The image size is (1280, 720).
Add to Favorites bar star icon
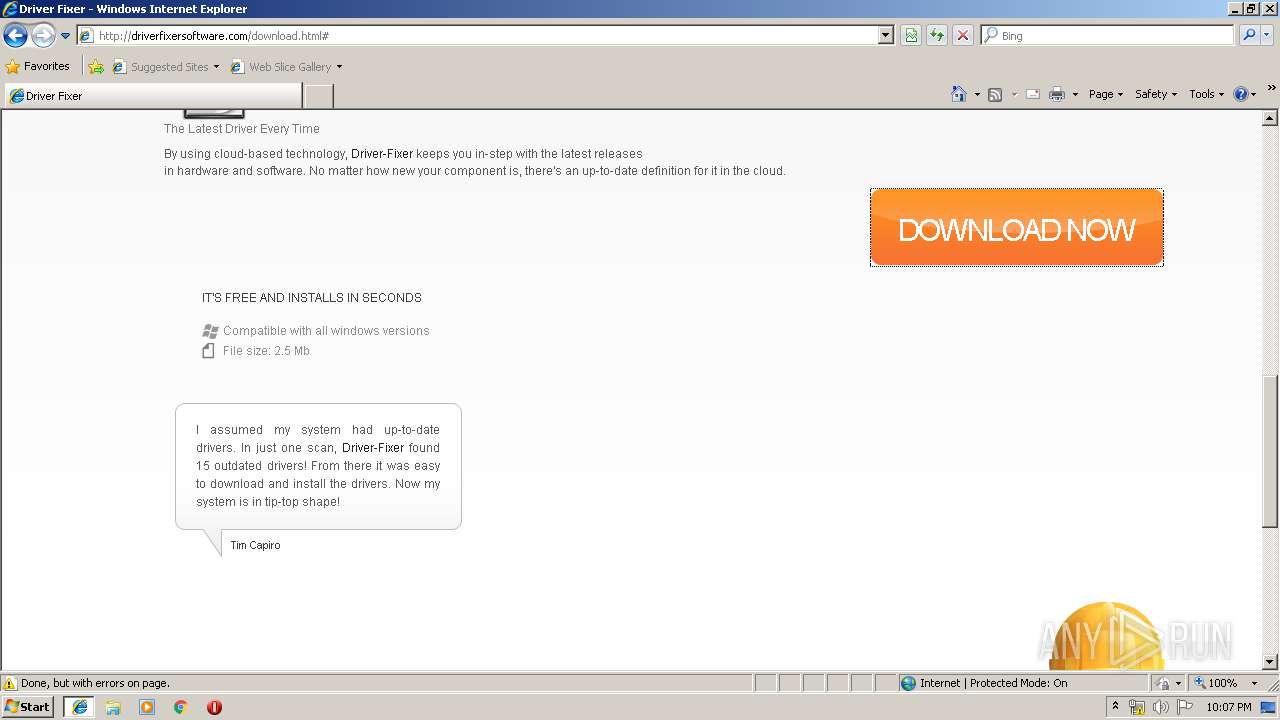coord(96,67)
